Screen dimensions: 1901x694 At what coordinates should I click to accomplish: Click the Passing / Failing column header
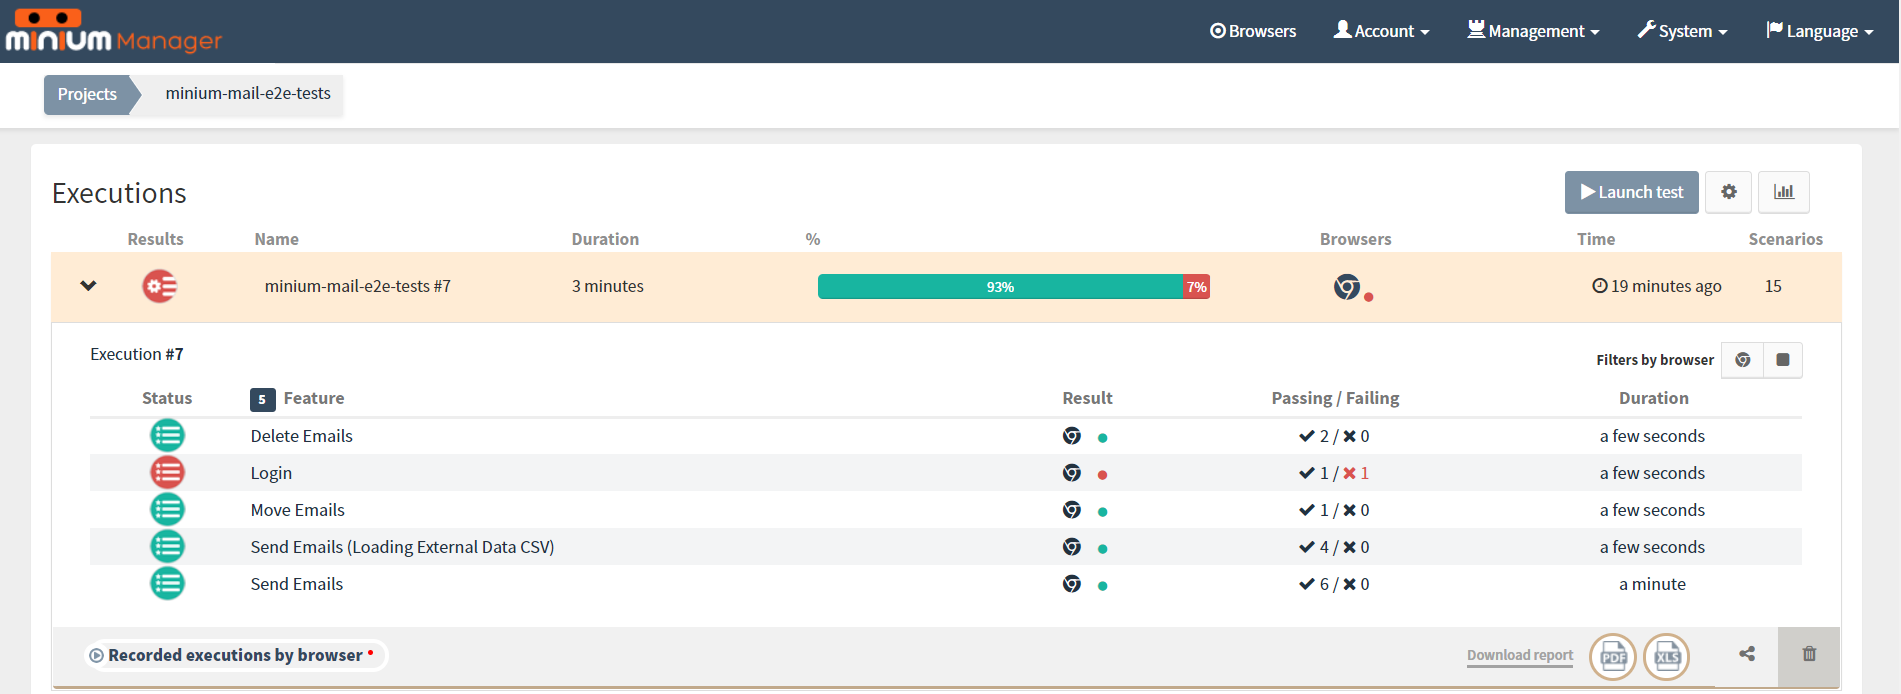click(x=1335, y=398)
